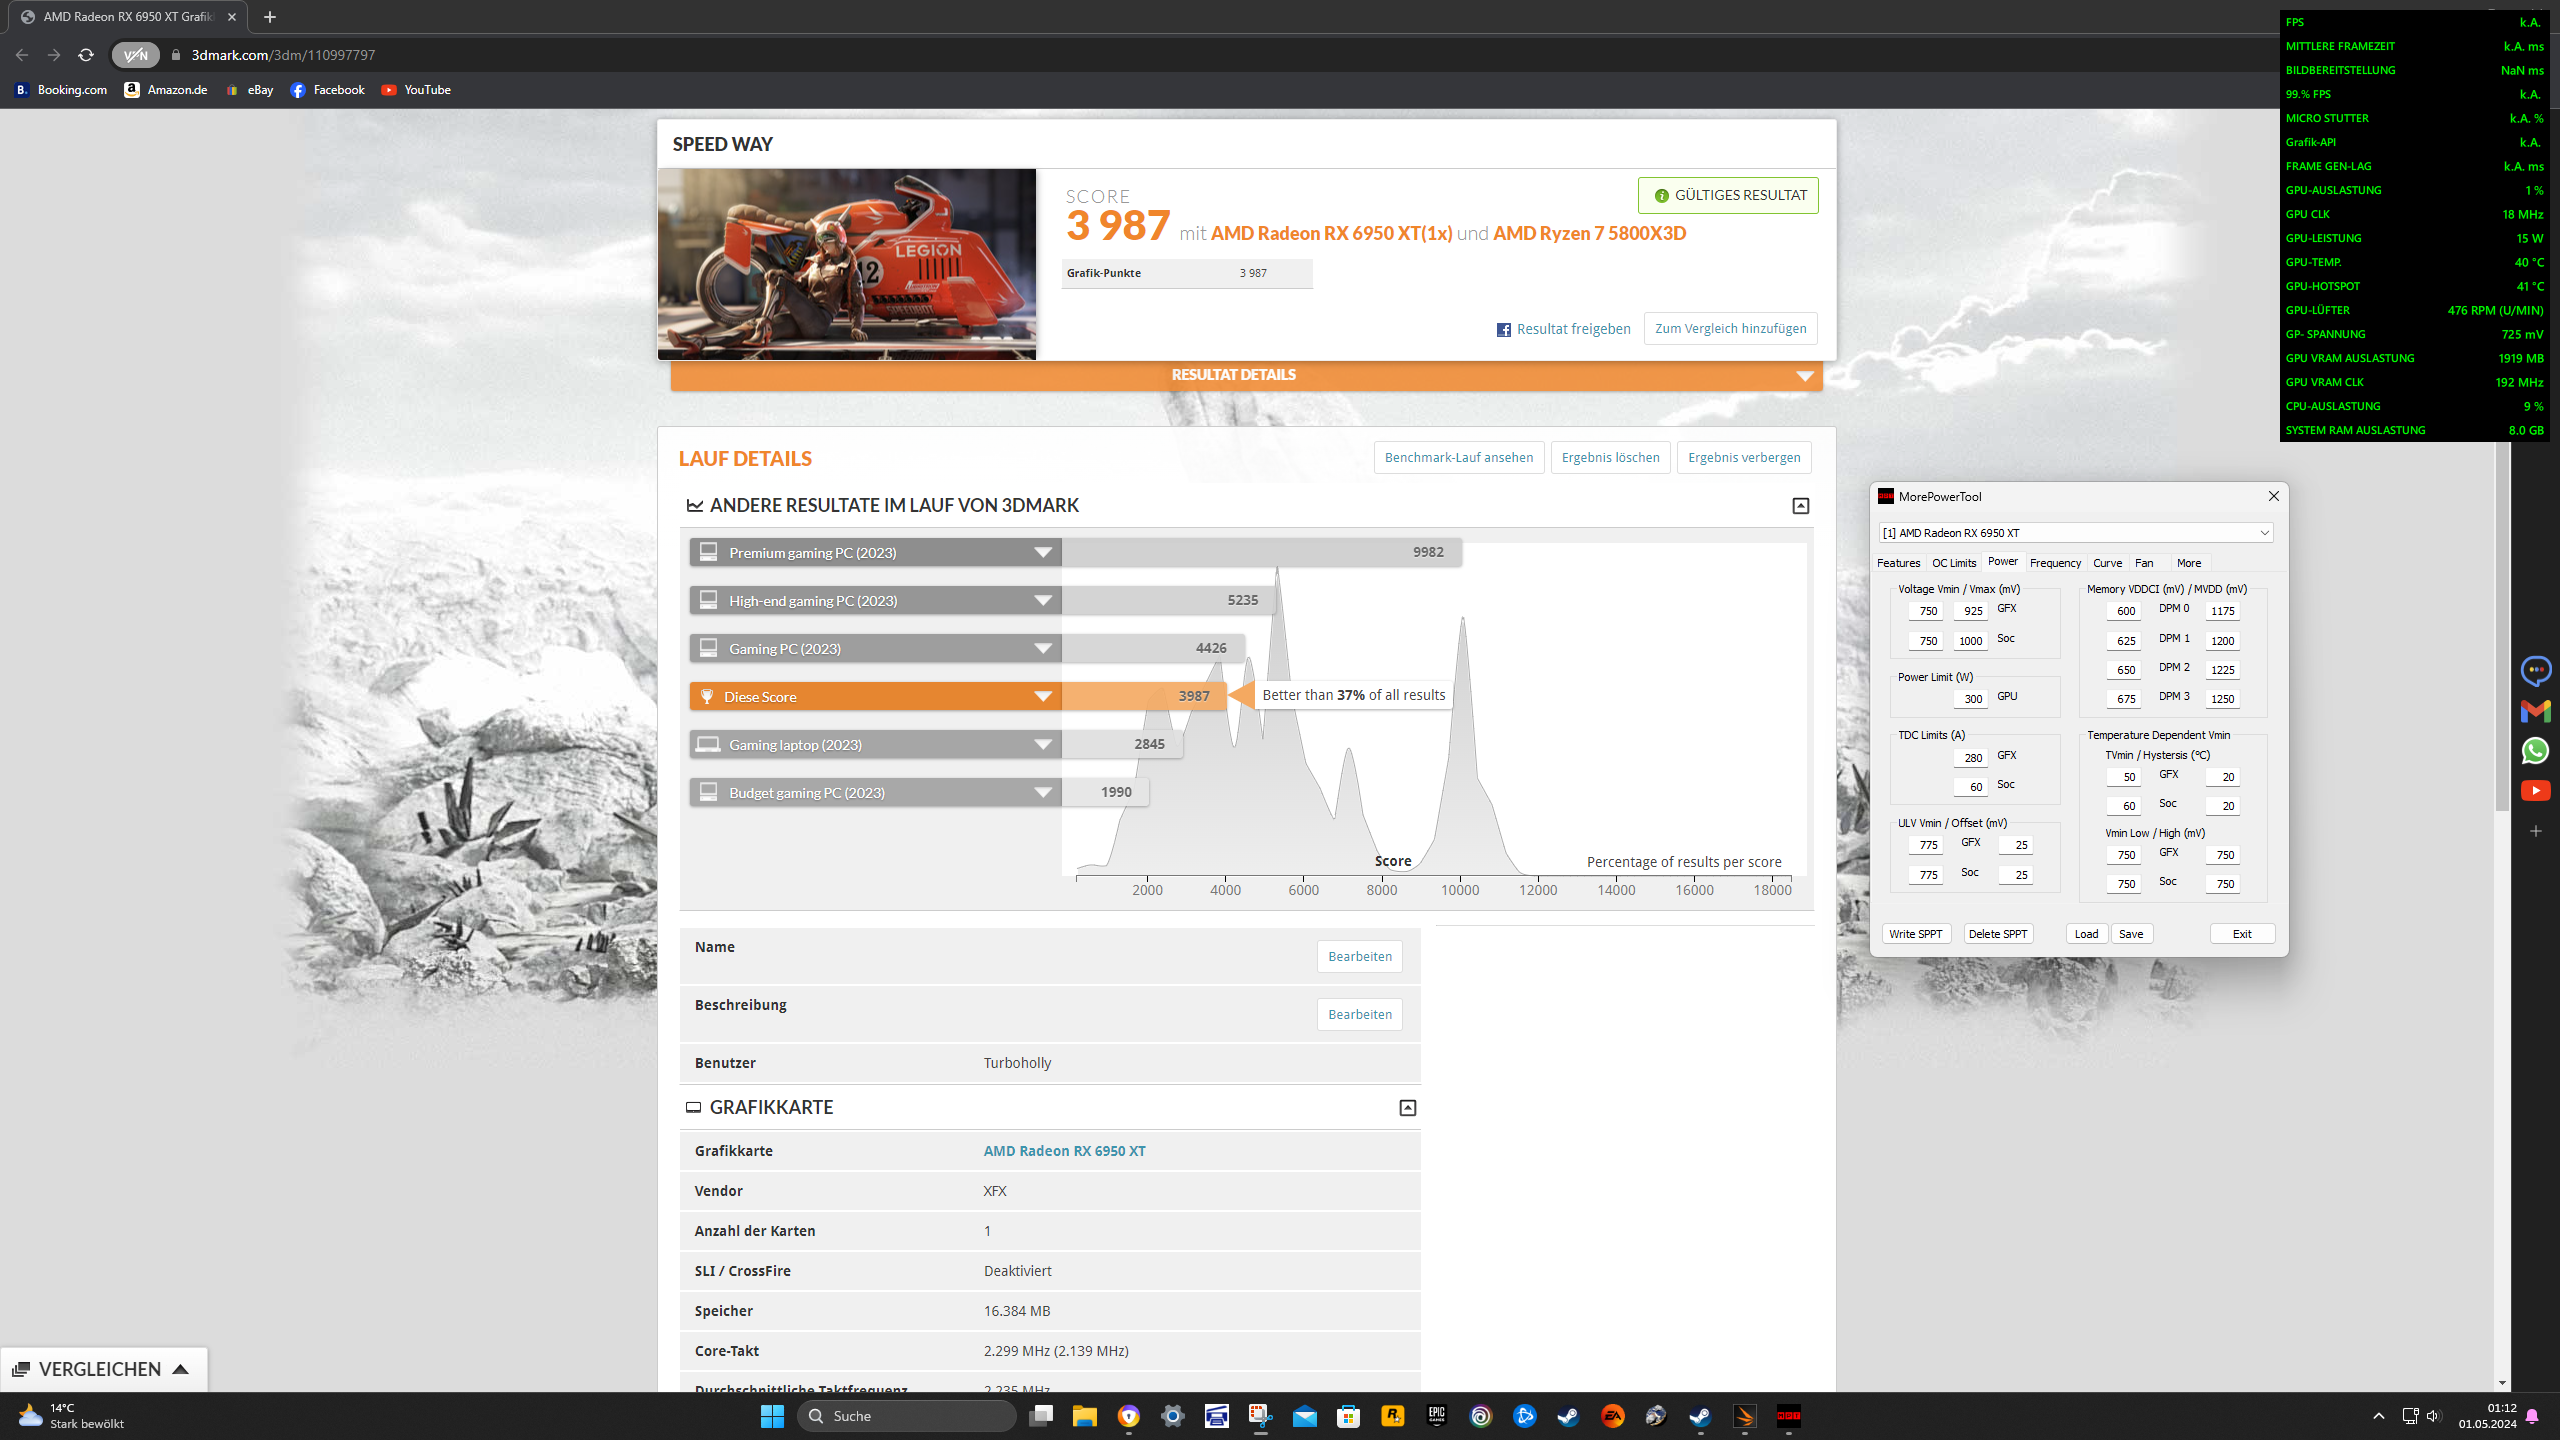Click the Write SPPT button
The width and height of the screenshot is (2560, 1440).
tap(1915, 934)
